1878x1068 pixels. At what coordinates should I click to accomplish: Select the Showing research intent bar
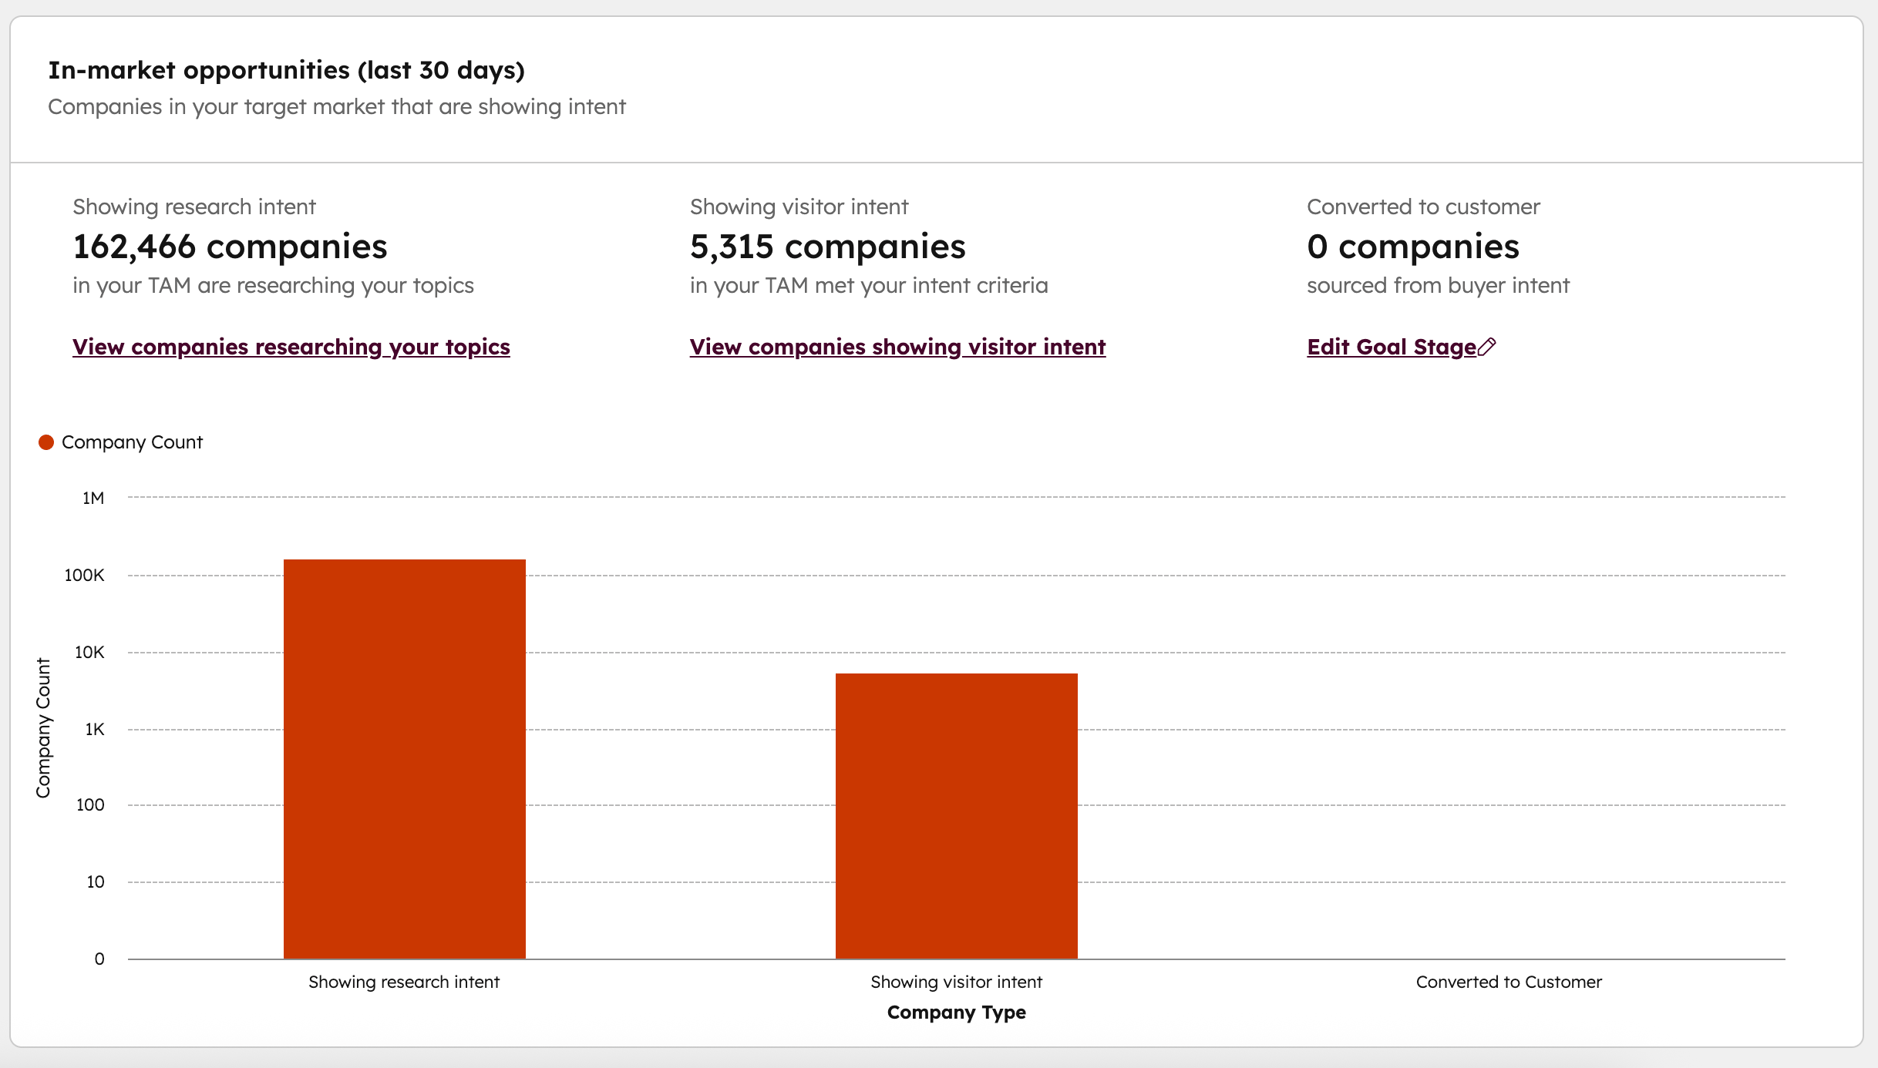click(404, 758)
